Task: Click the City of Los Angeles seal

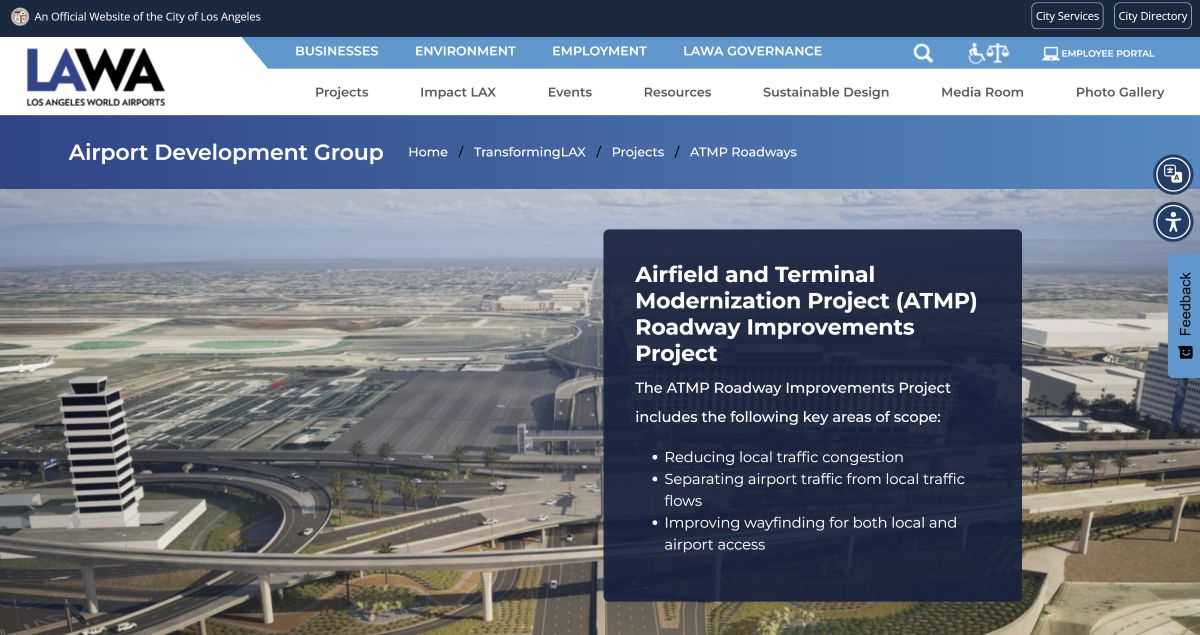Action: click(20, 17)
